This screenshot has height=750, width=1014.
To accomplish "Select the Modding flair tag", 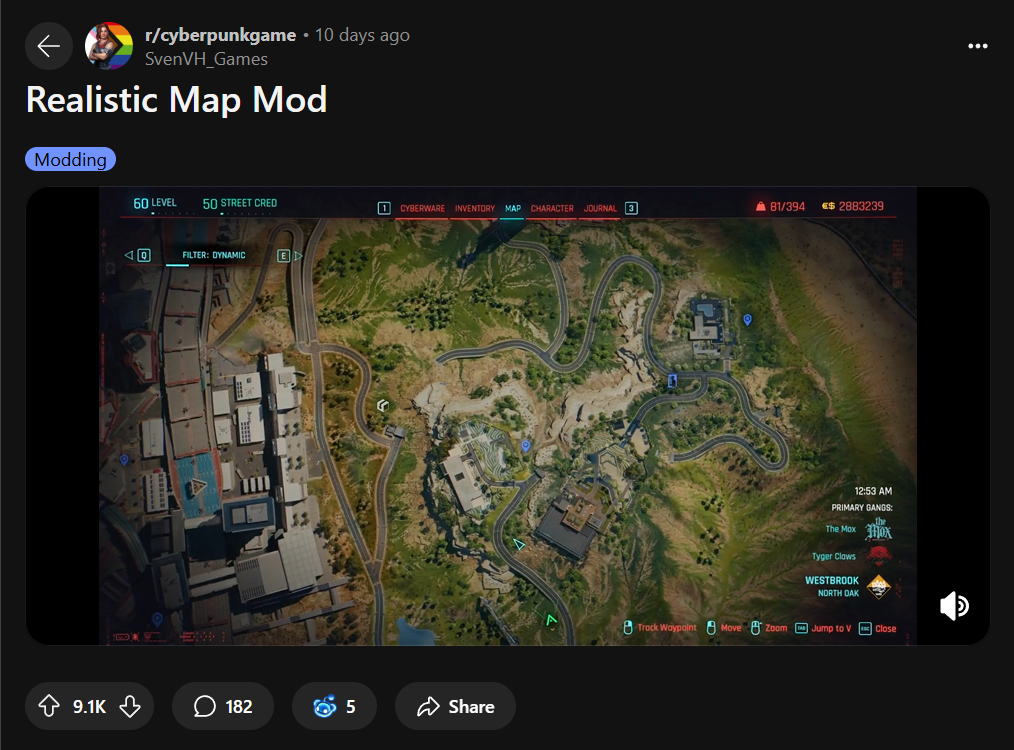I will [x=70, y=159].
